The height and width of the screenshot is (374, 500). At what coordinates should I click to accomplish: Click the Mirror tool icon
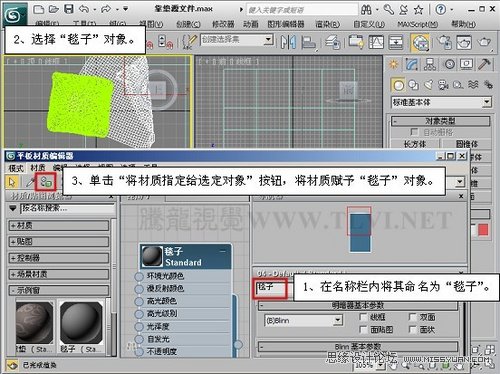coord(288,42)
